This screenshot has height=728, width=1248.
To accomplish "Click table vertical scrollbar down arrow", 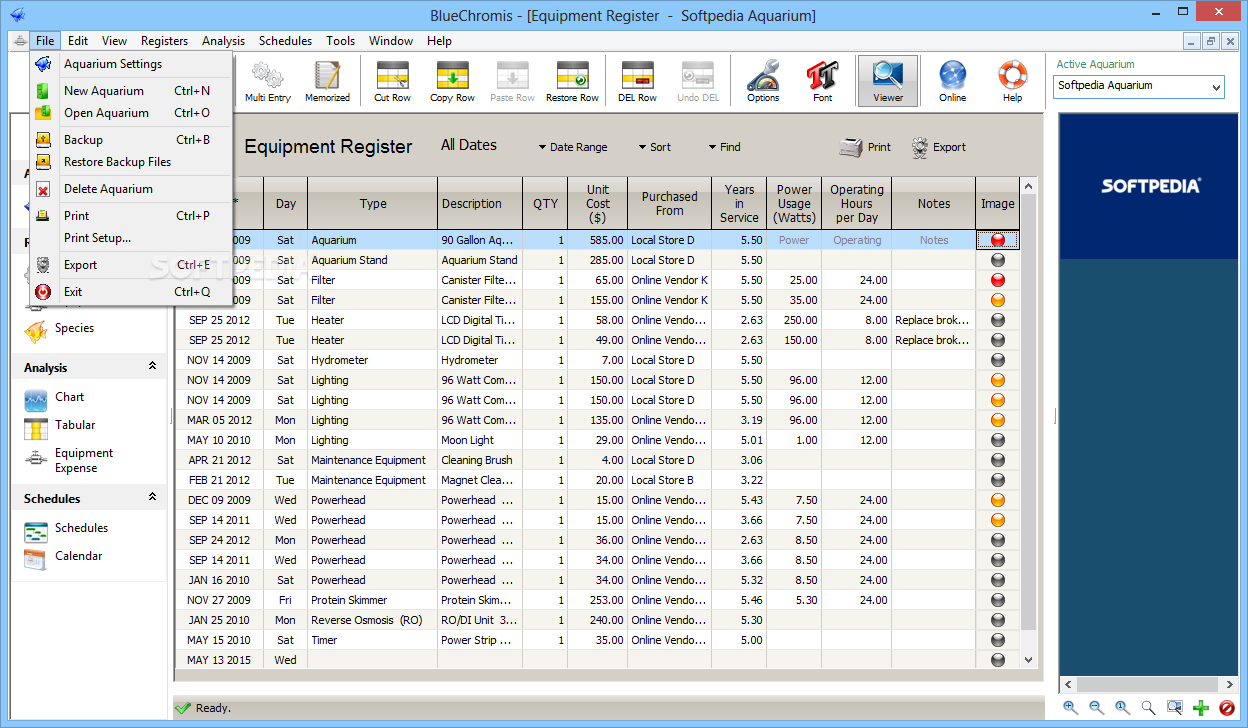I will point(1029,660).
